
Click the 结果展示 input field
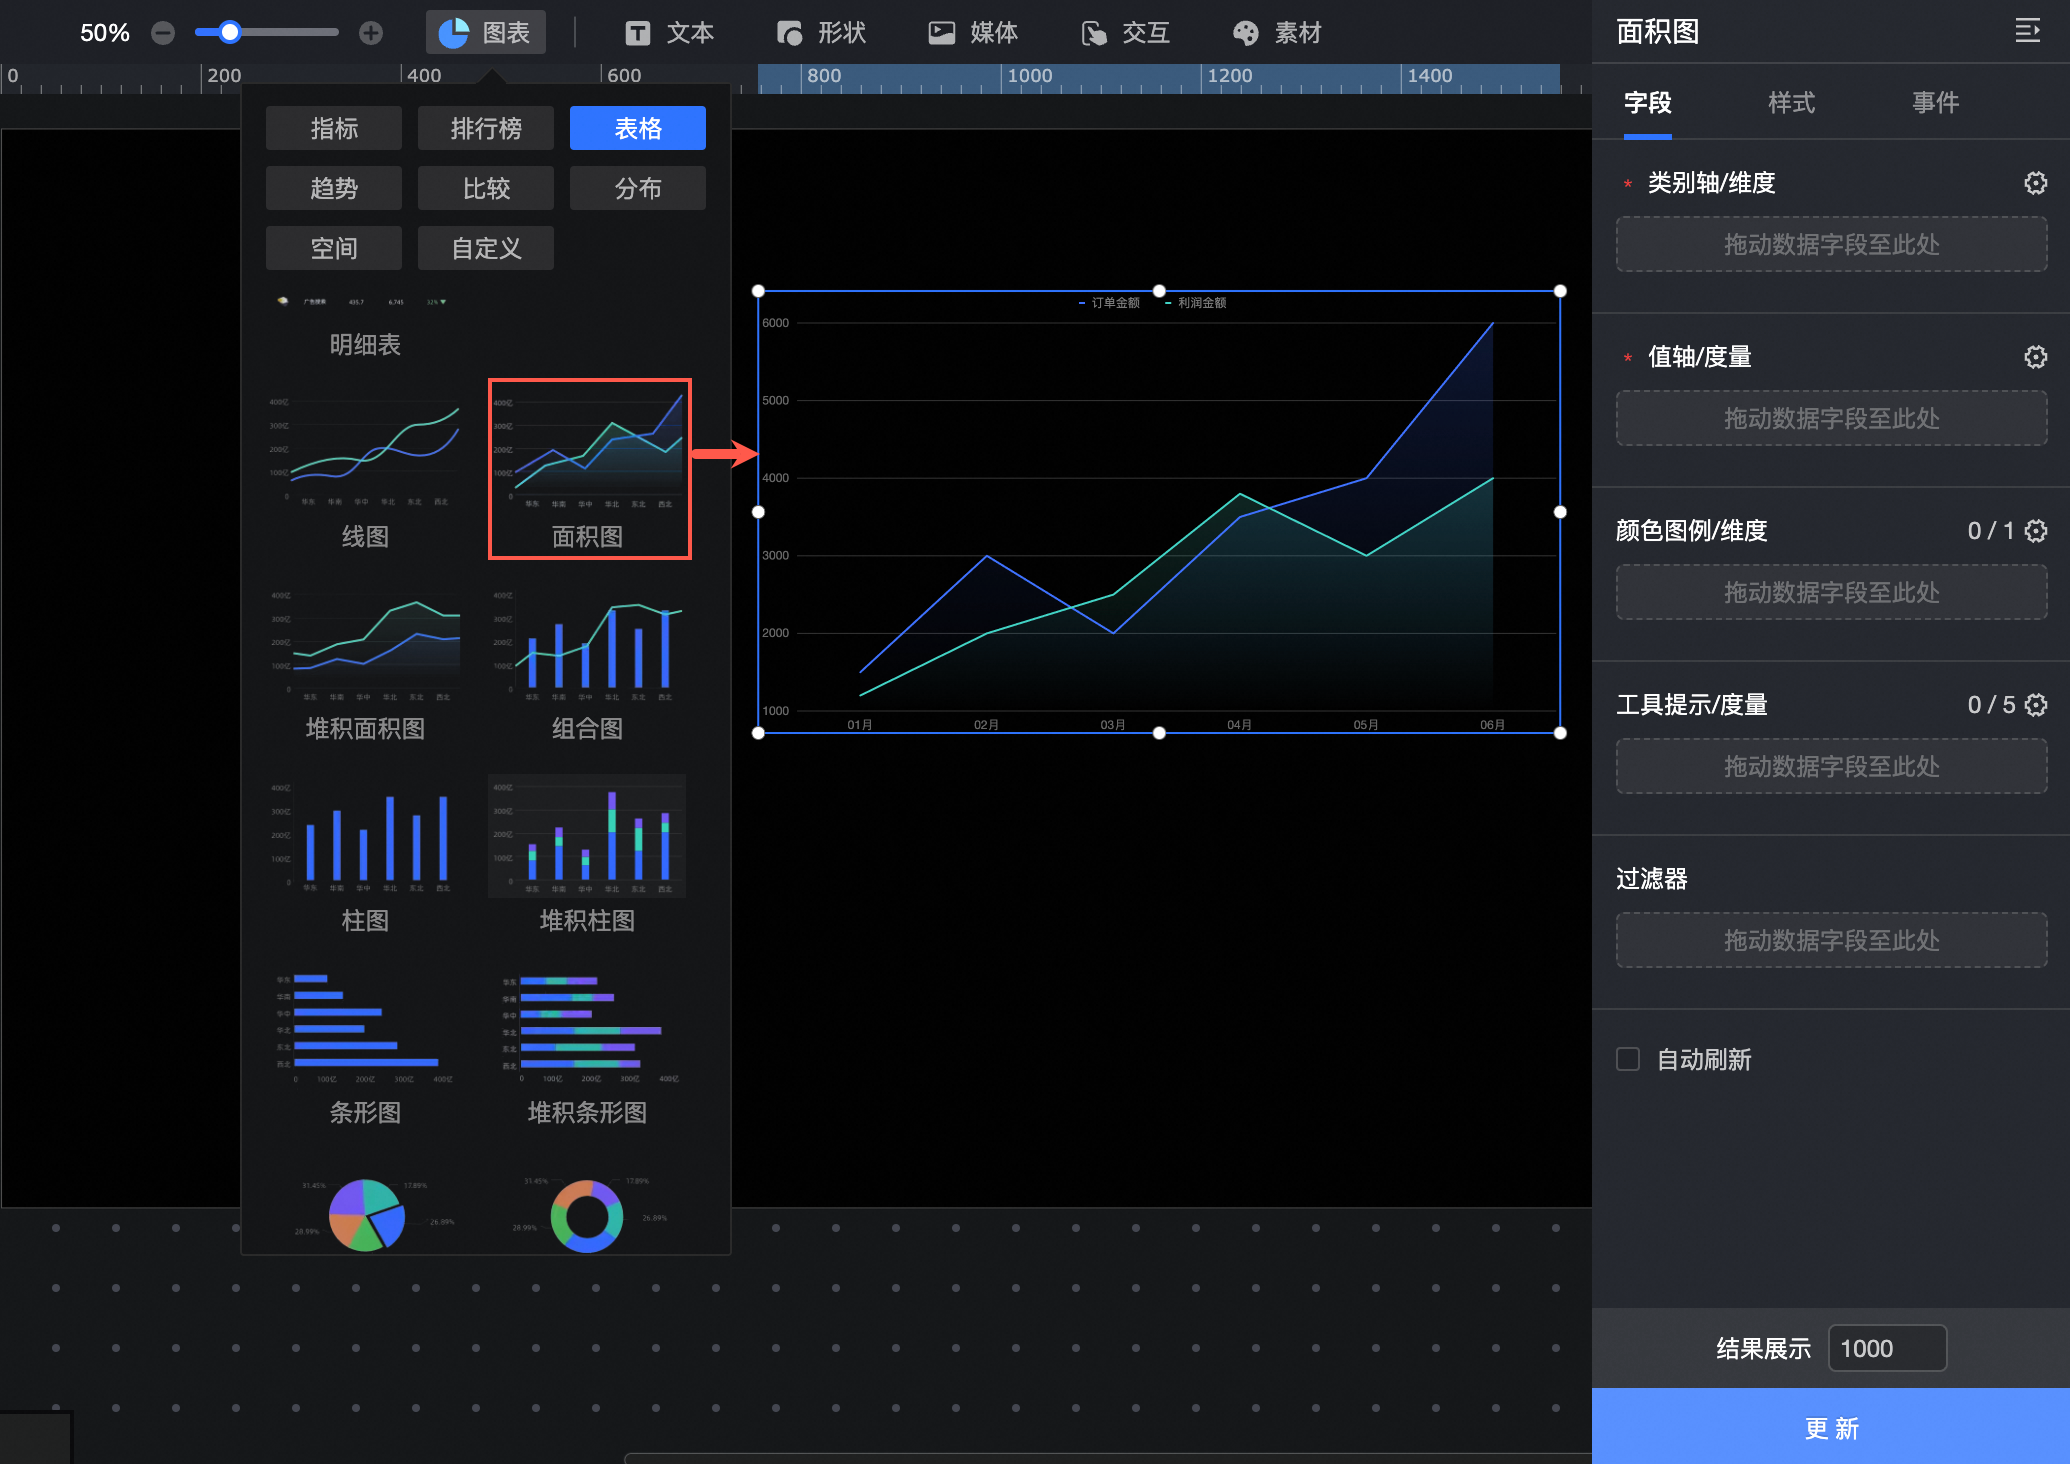1886,1348
